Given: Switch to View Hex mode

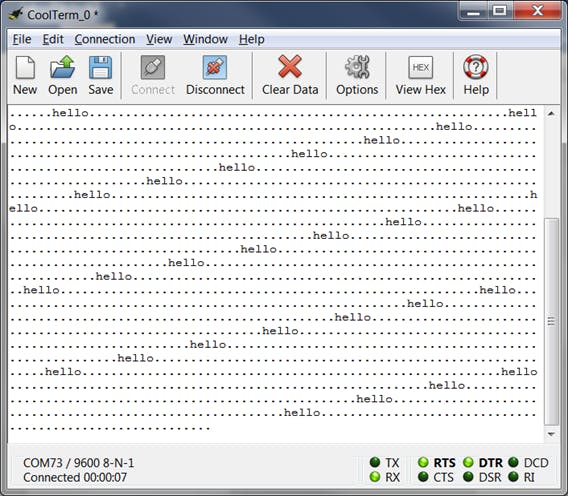Looking at the screenshot, I should pyautogui.click(x=421, y=76).
